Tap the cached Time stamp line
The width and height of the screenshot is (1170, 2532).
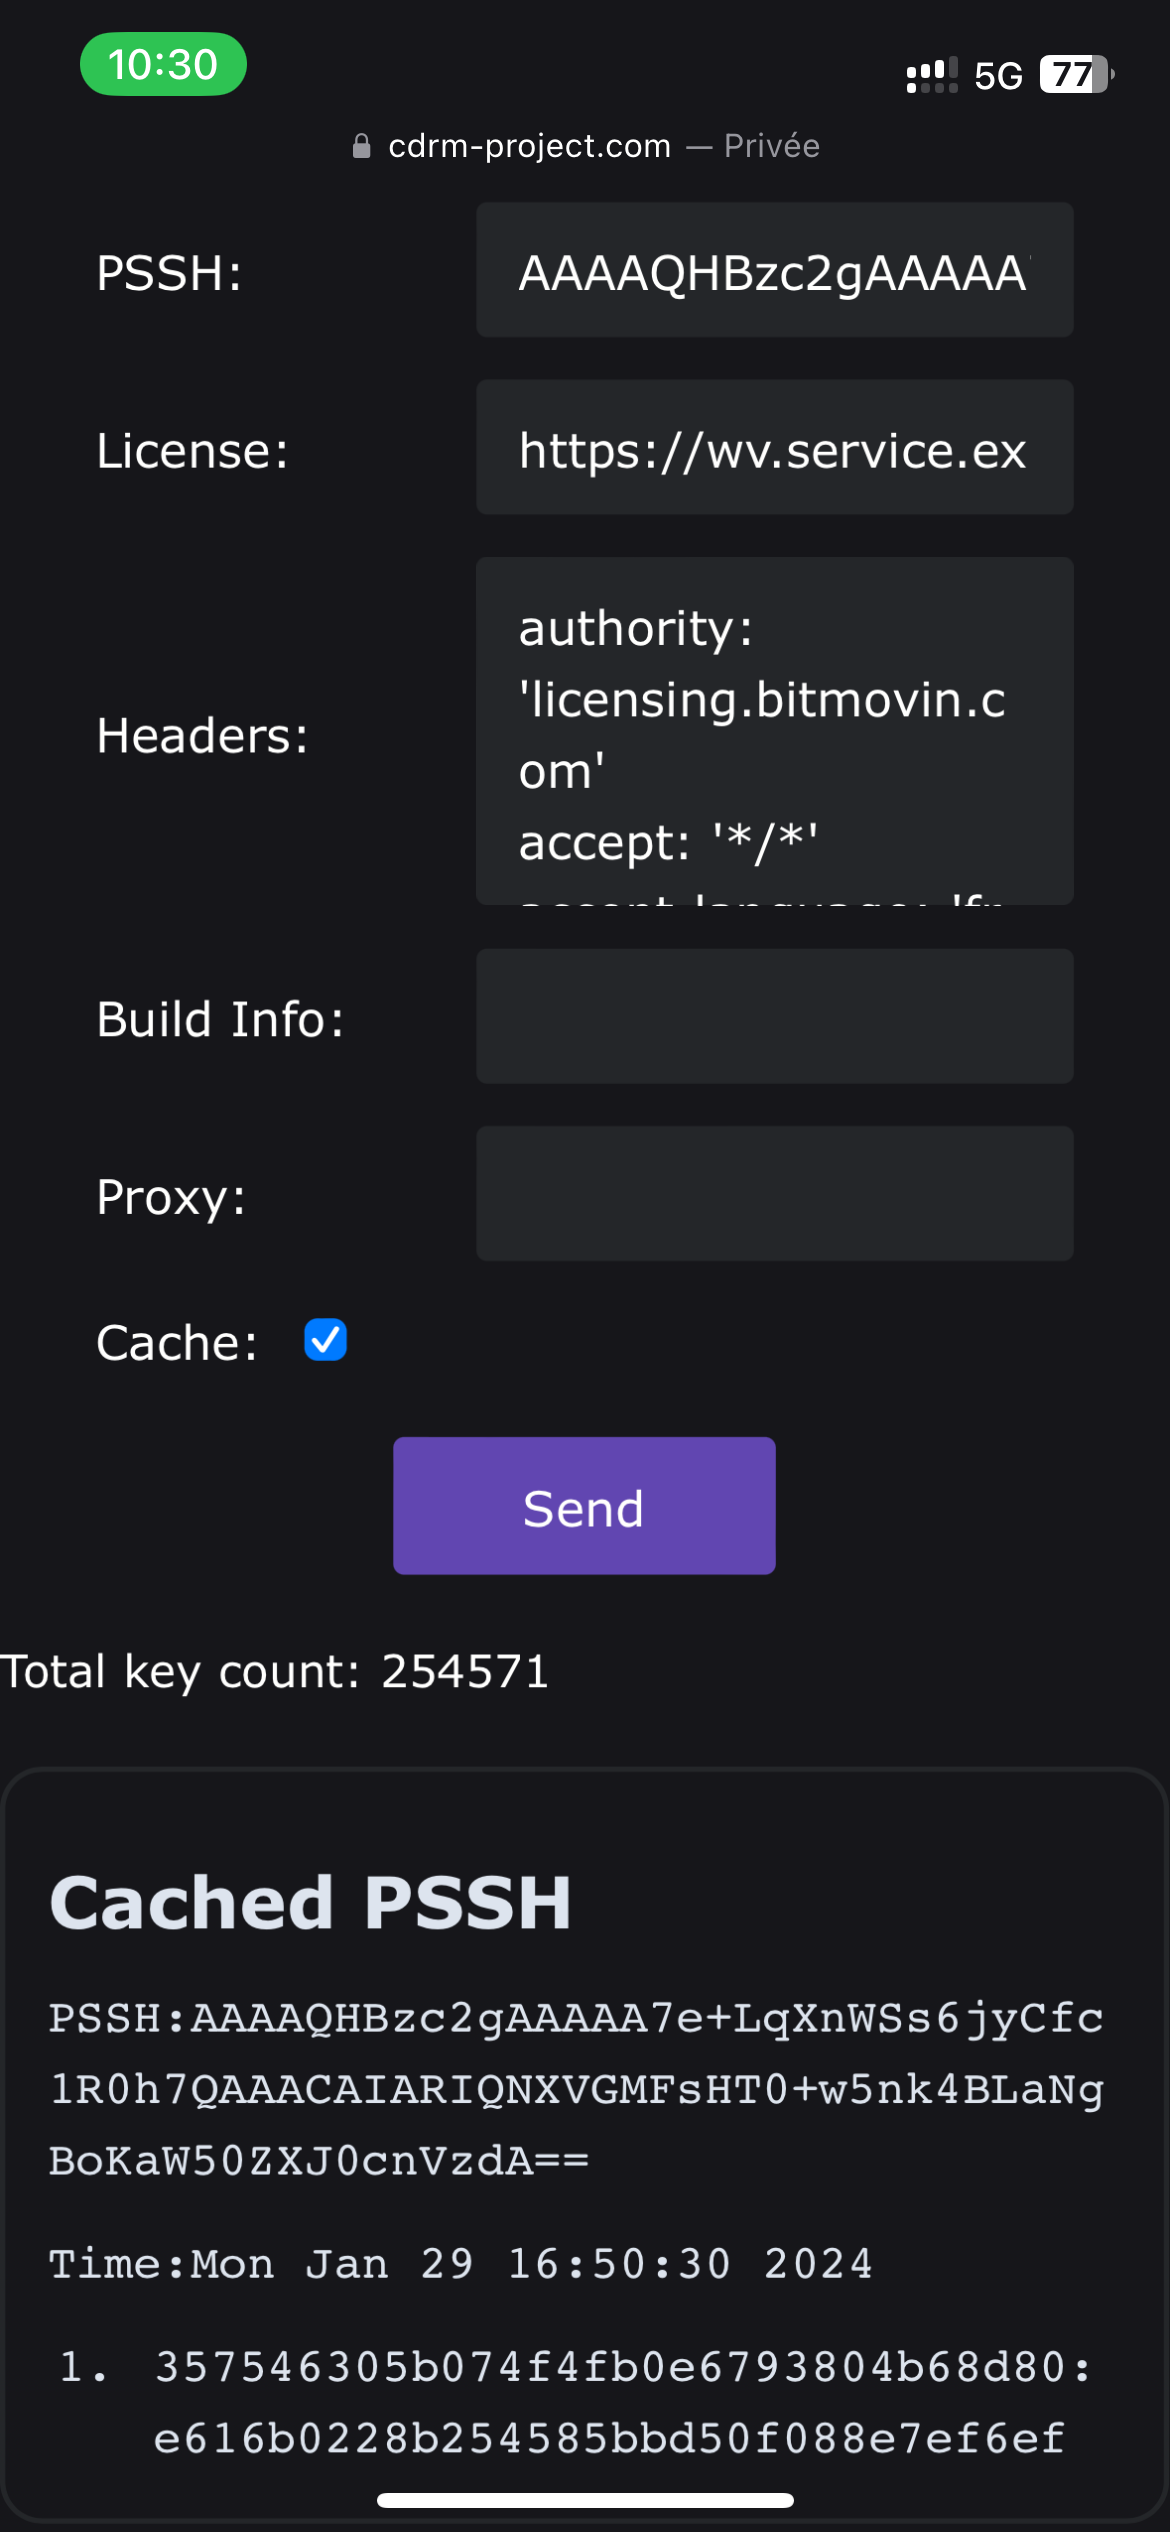coord(460,2265)
